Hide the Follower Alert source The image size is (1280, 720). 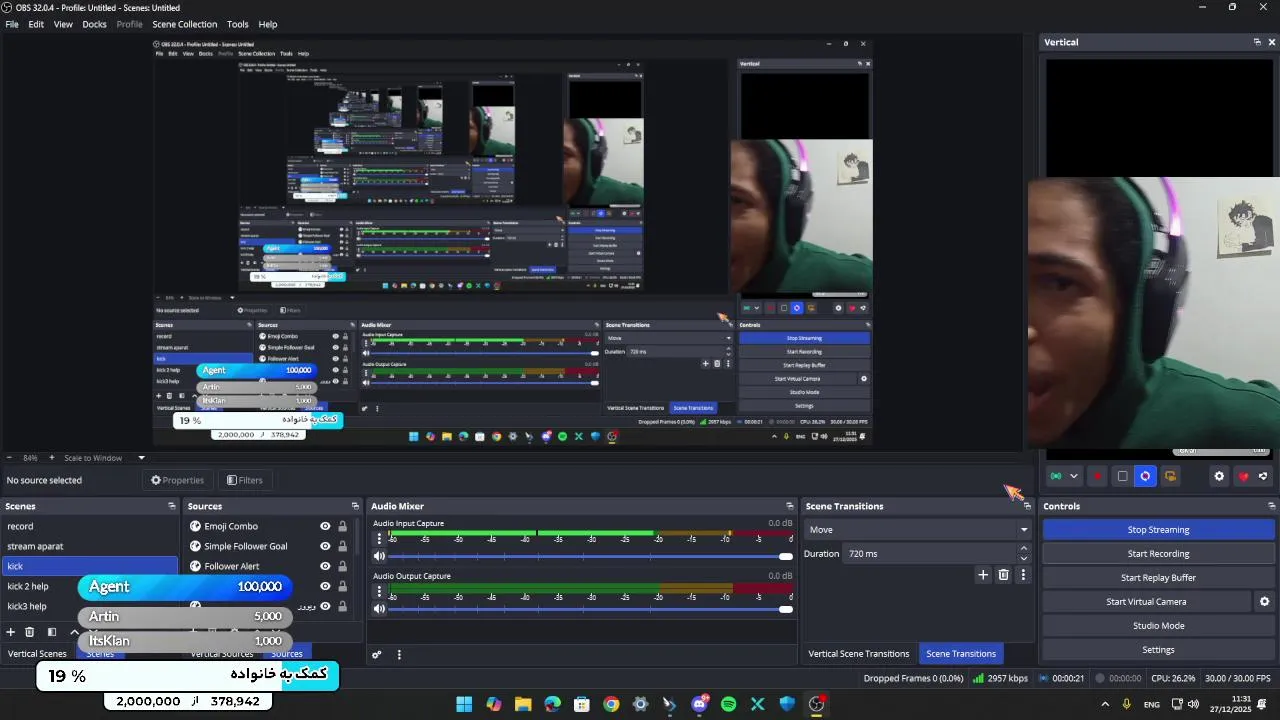pos(325,566)
